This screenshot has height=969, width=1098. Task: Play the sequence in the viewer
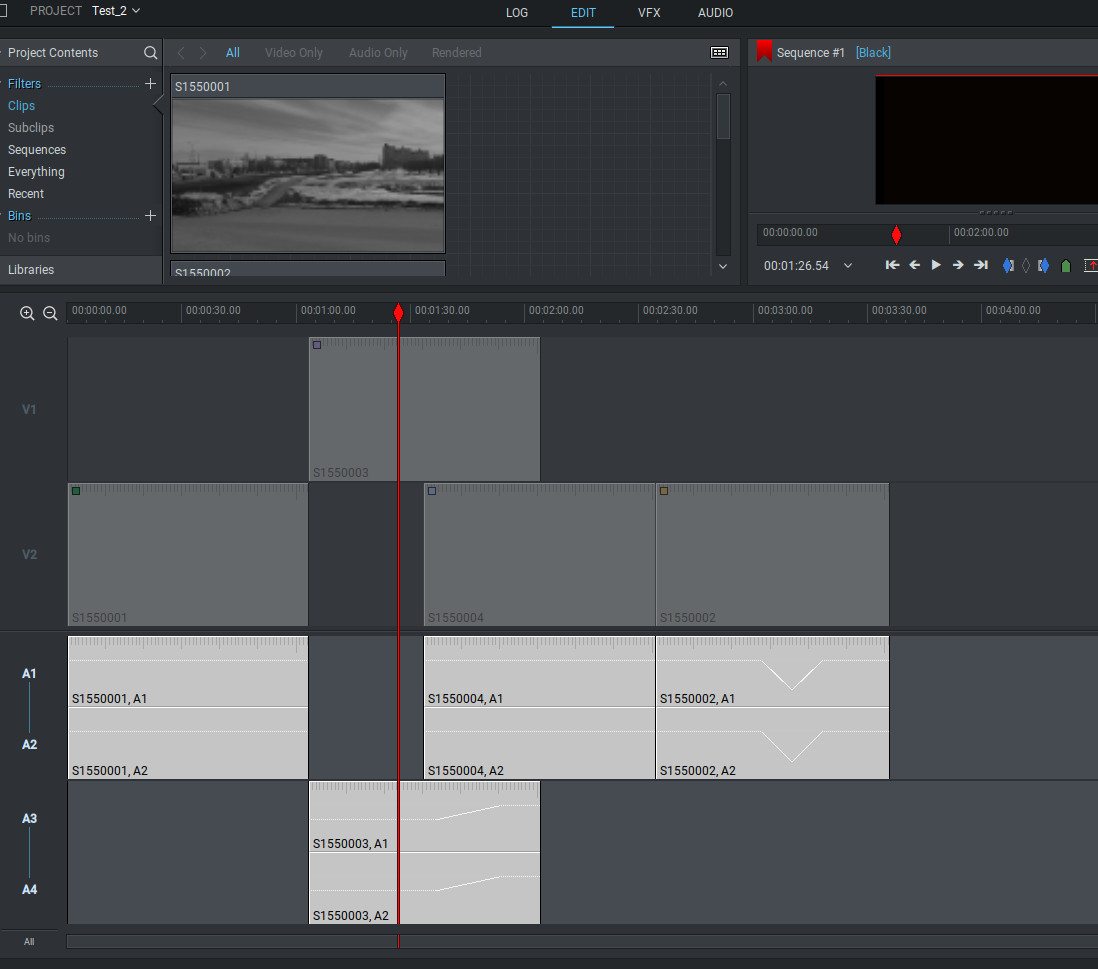point(936,265)
